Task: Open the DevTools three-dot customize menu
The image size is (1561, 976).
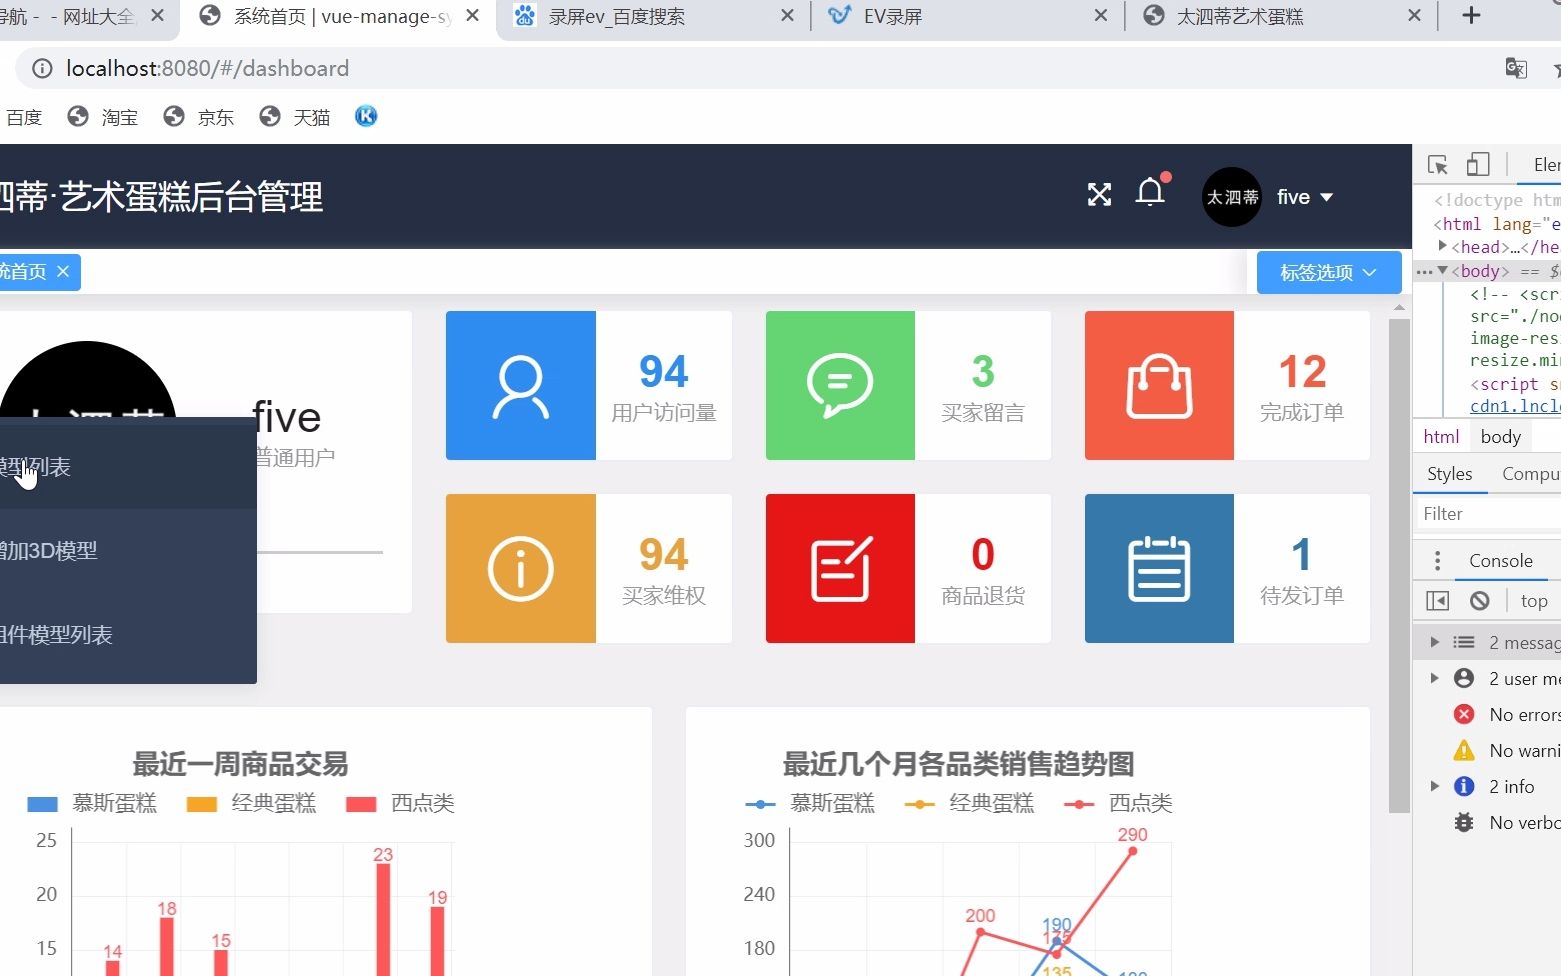Action: click(x=1437, y=560)
